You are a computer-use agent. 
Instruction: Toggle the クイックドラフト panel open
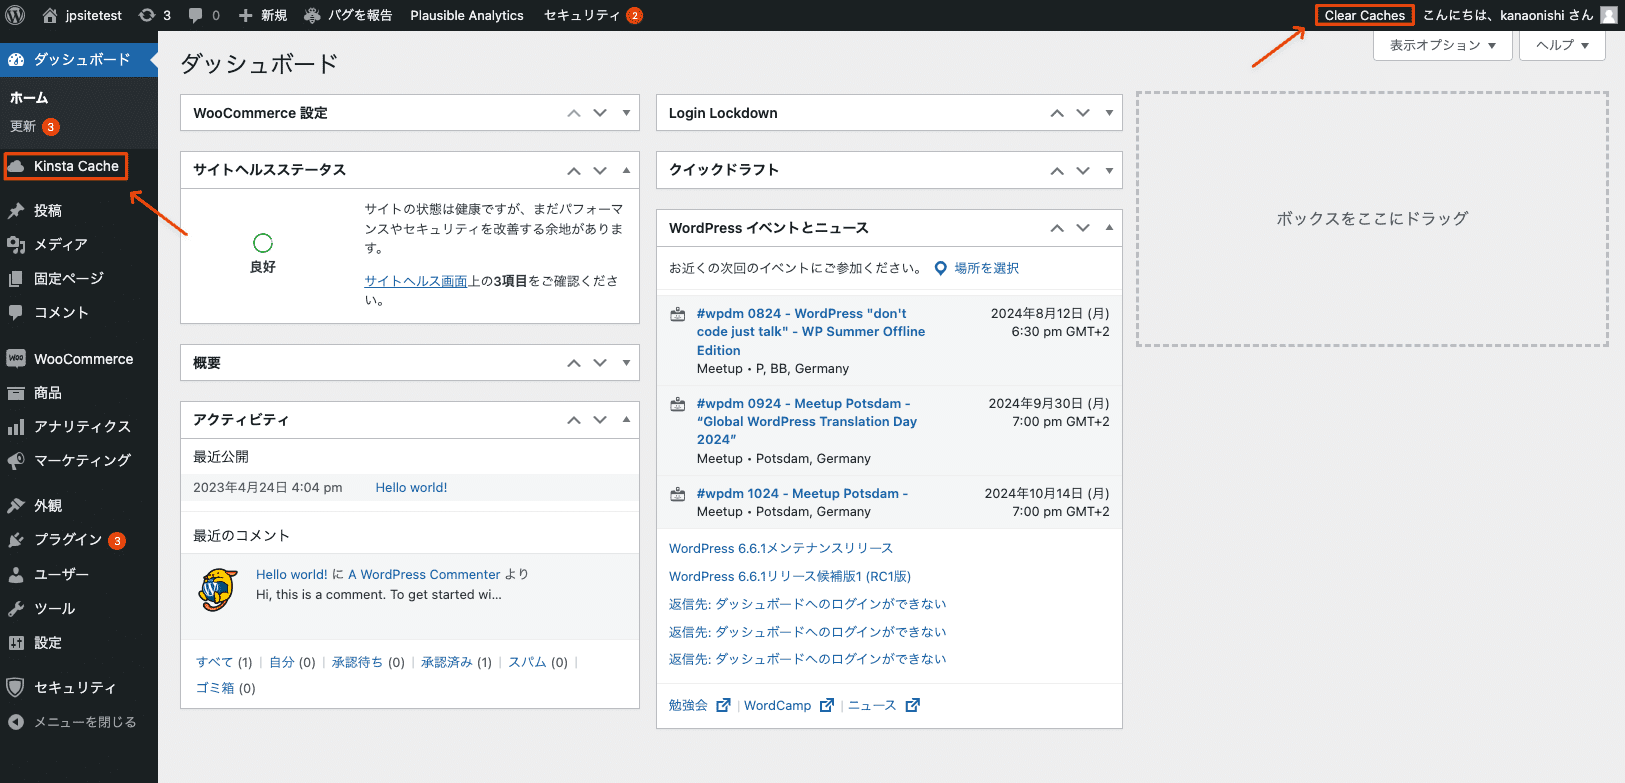coord(1109,170)
